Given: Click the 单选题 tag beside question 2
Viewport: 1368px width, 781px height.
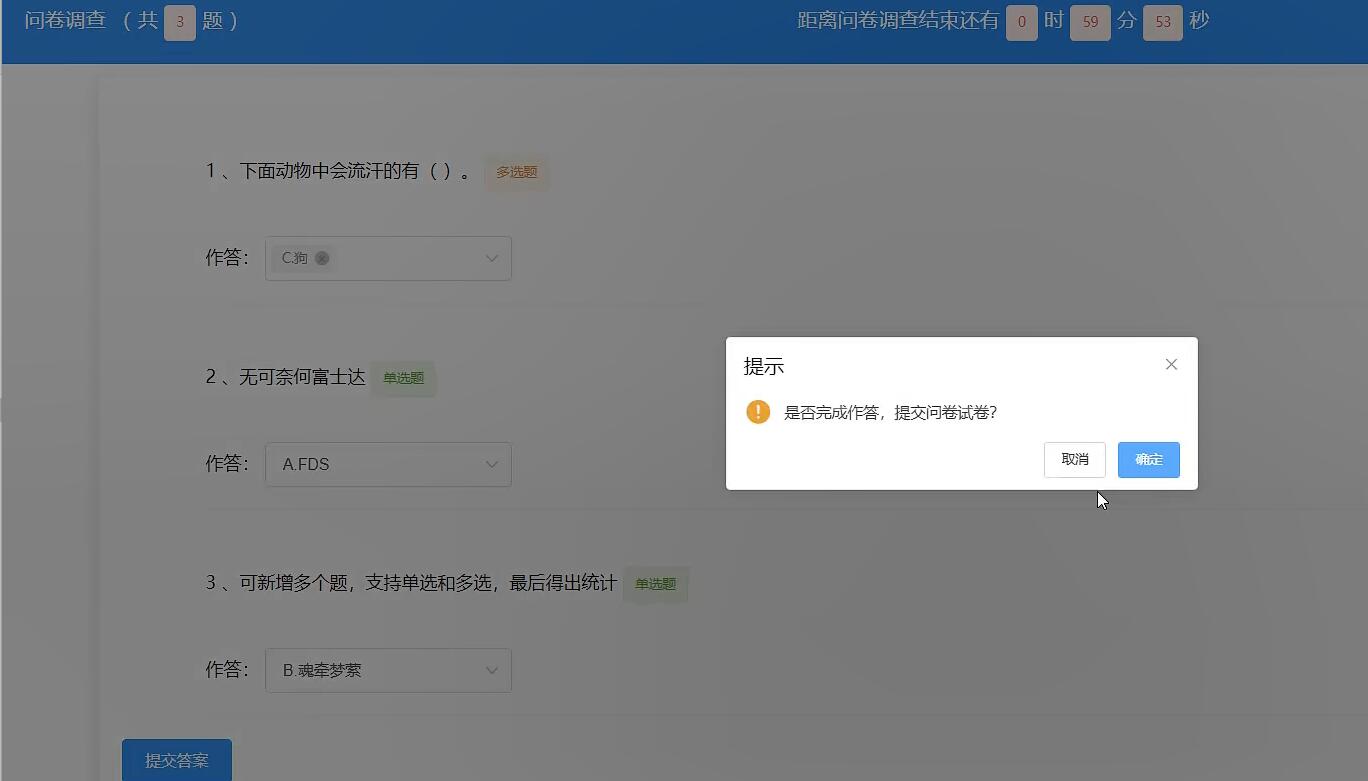Looking at the screenshot, I should (403, 378).
